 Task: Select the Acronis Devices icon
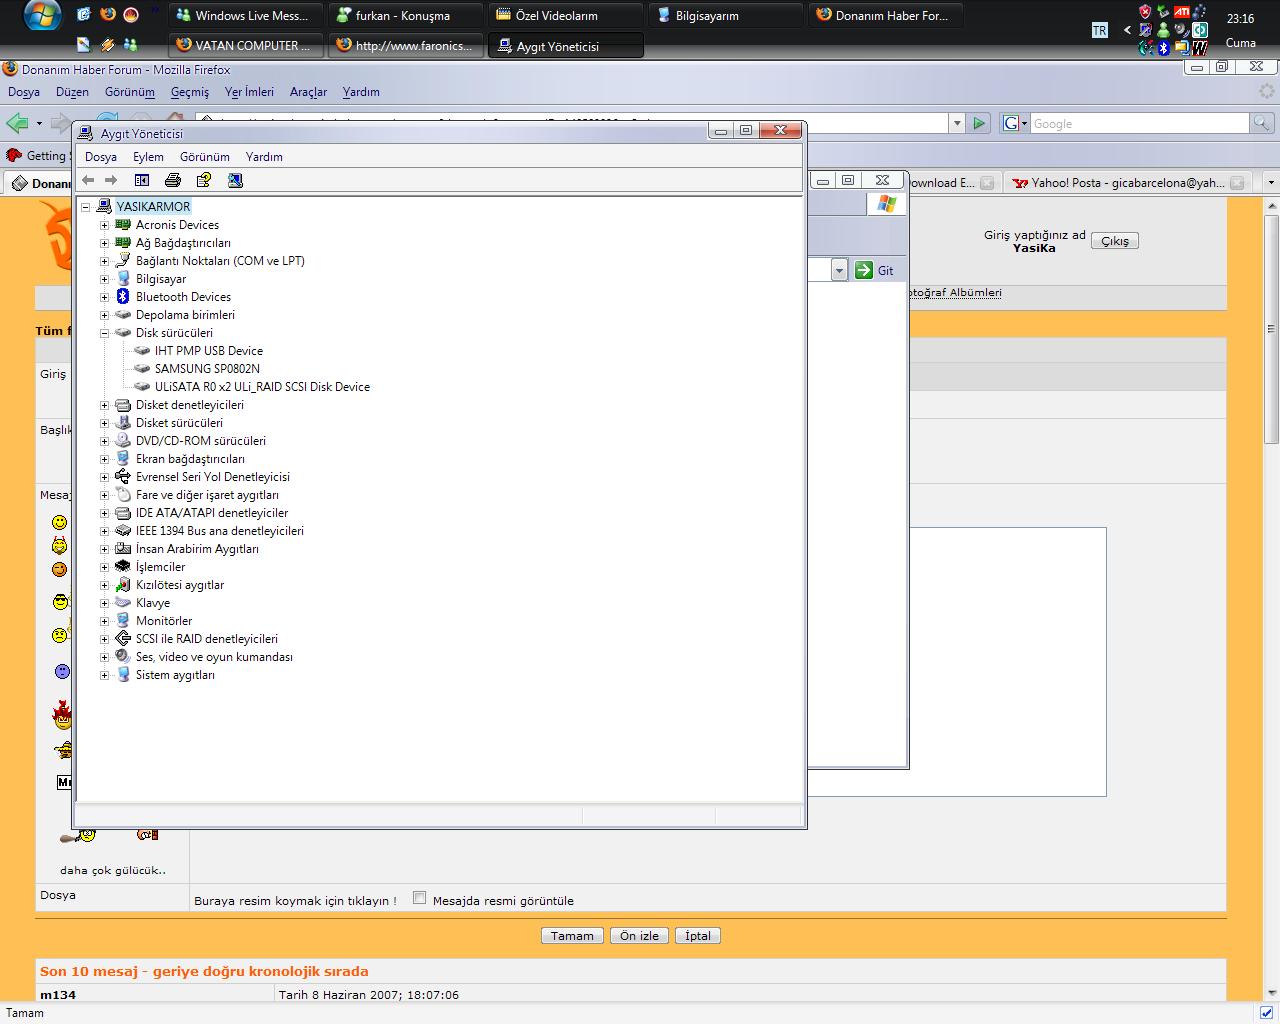[123, 225]
